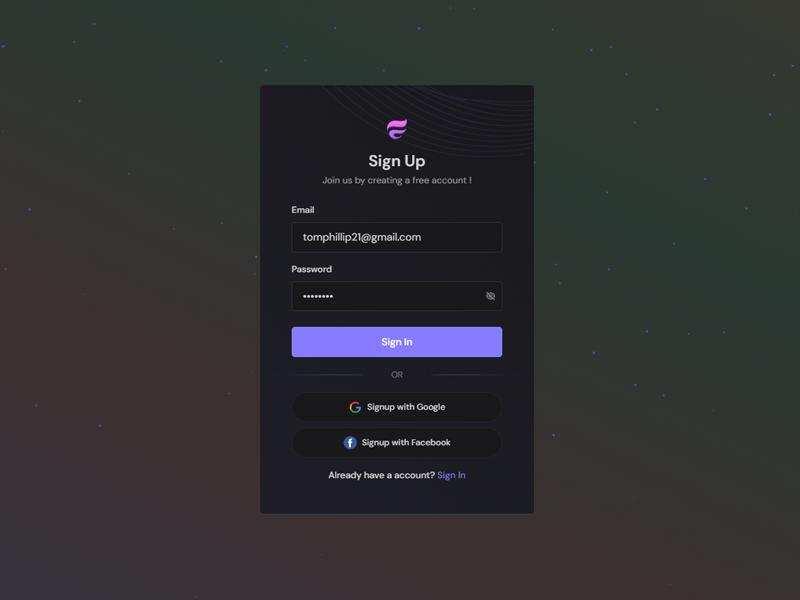The height and width of the screenshot is (600, 800).
Task: Click the Email field label
Action: pyautogui.click(x=303, y=210)
